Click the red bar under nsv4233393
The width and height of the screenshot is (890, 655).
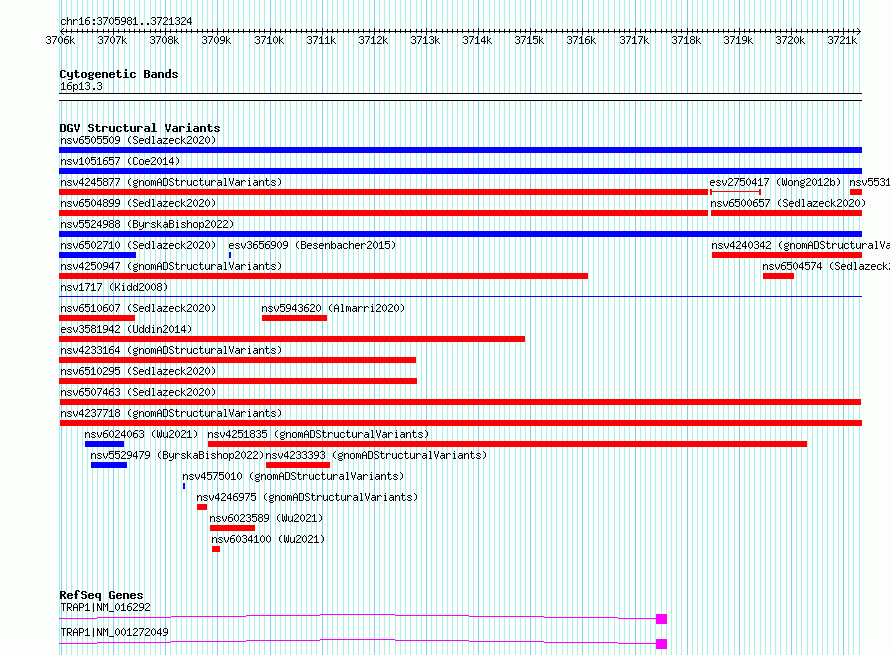pos(298,465)
